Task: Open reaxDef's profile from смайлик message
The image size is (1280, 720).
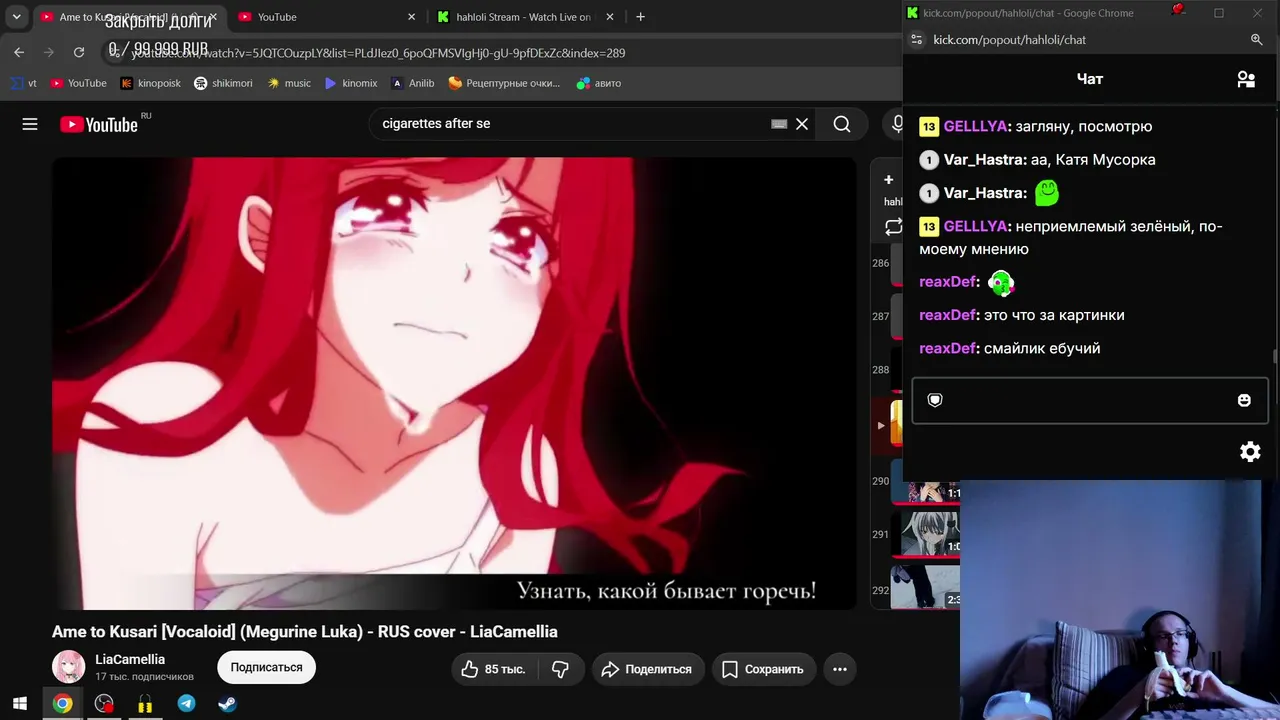Action: click(946, 348)
